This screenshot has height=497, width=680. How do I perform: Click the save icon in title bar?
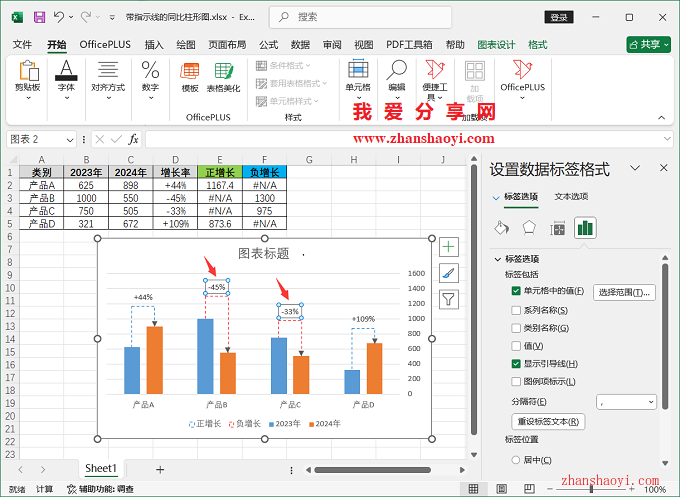click(x=39, y=17)
